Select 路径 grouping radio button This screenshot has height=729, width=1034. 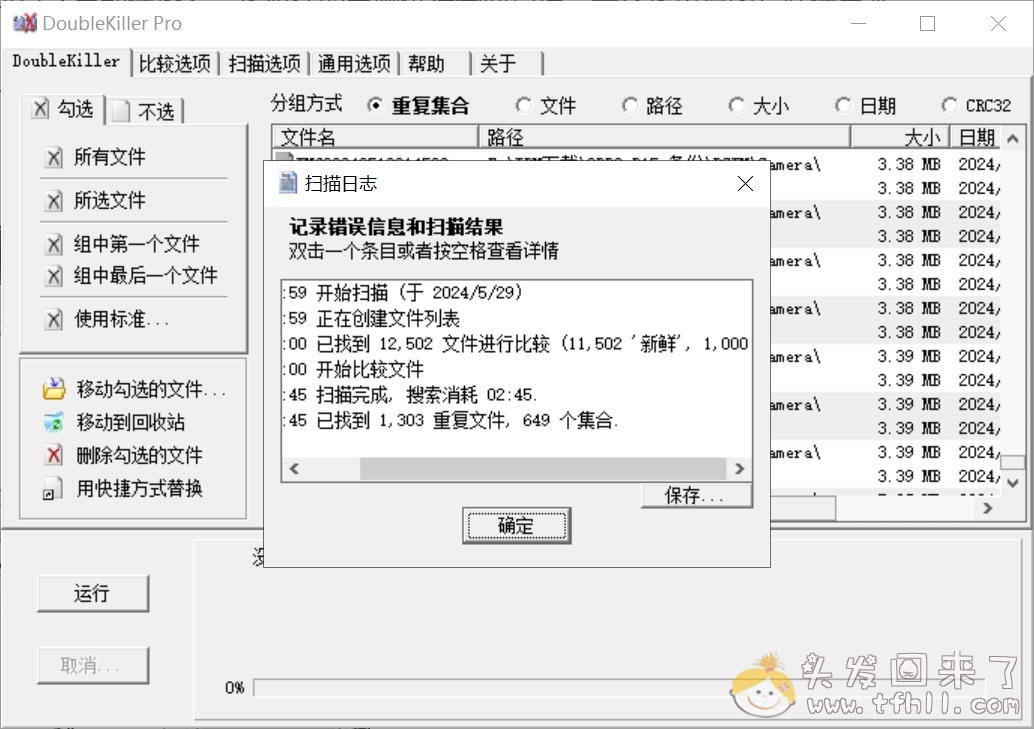tap(630, 106)
